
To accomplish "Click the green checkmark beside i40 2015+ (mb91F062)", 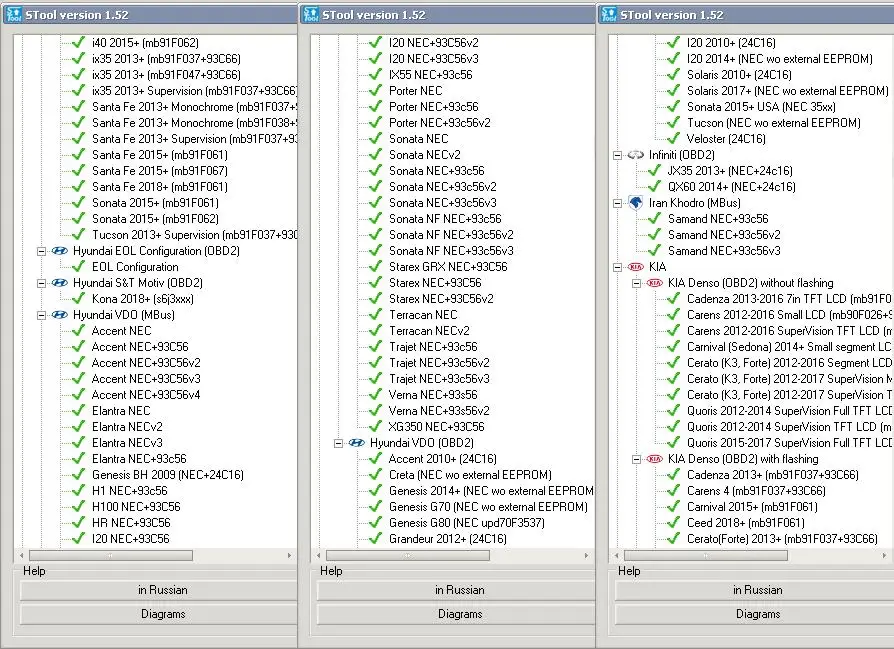I will coord(78,42).
